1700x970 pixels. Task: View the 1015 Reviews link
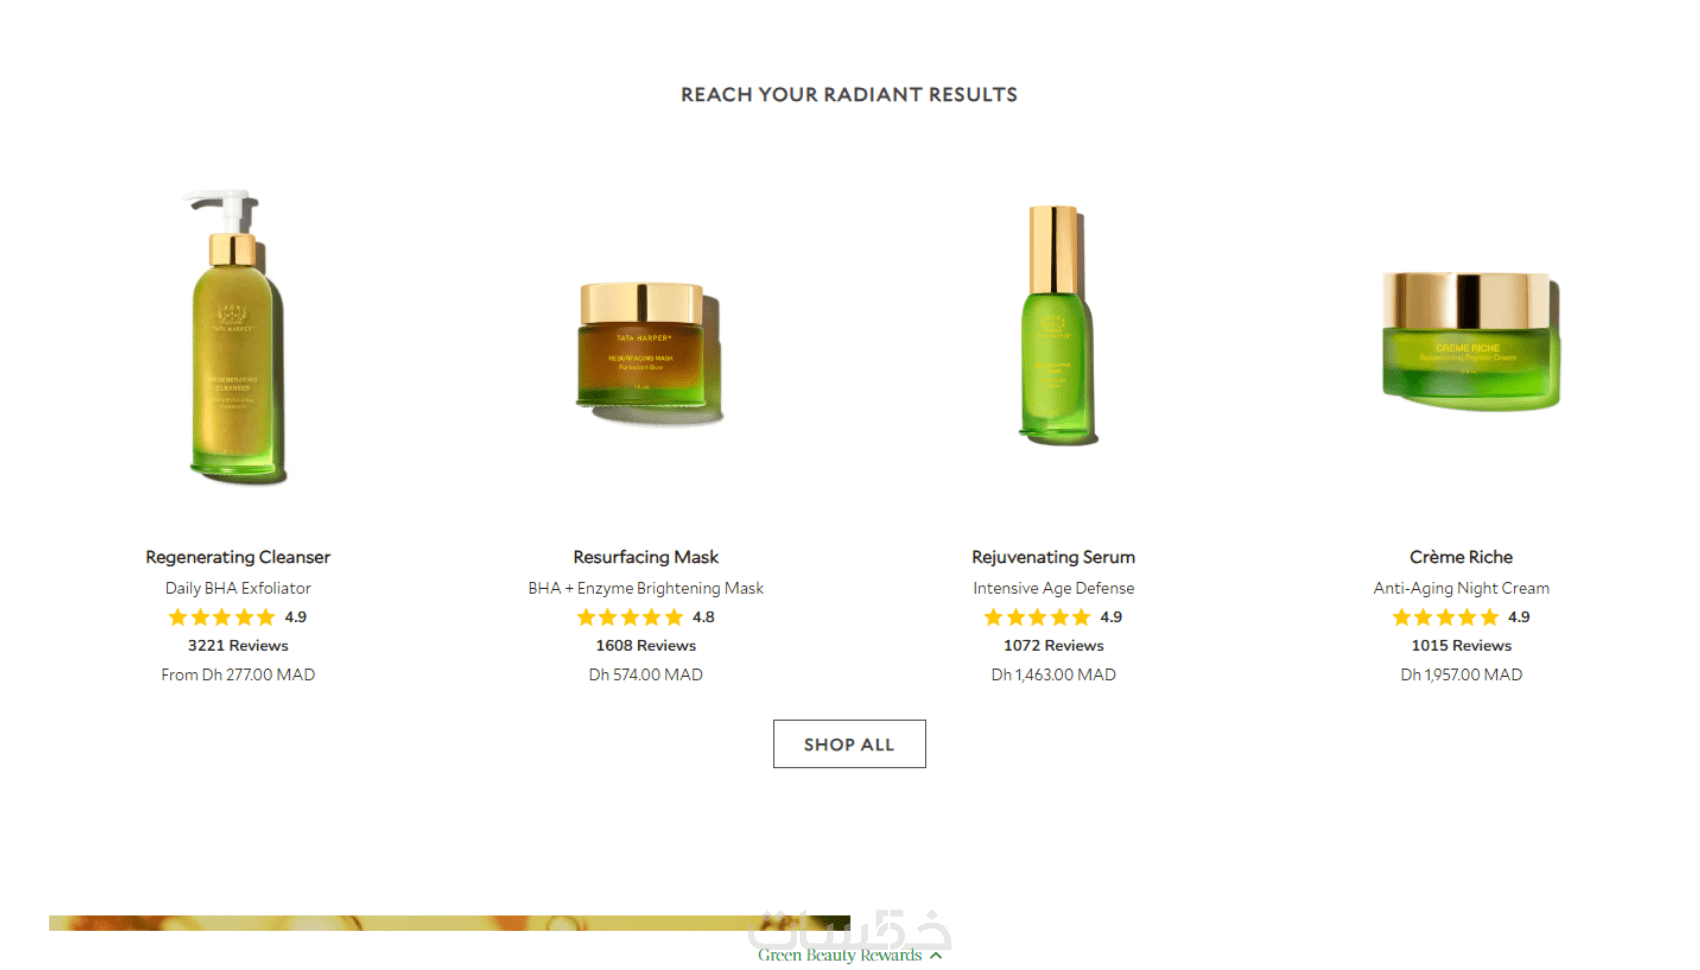(x=1461, y=646)
